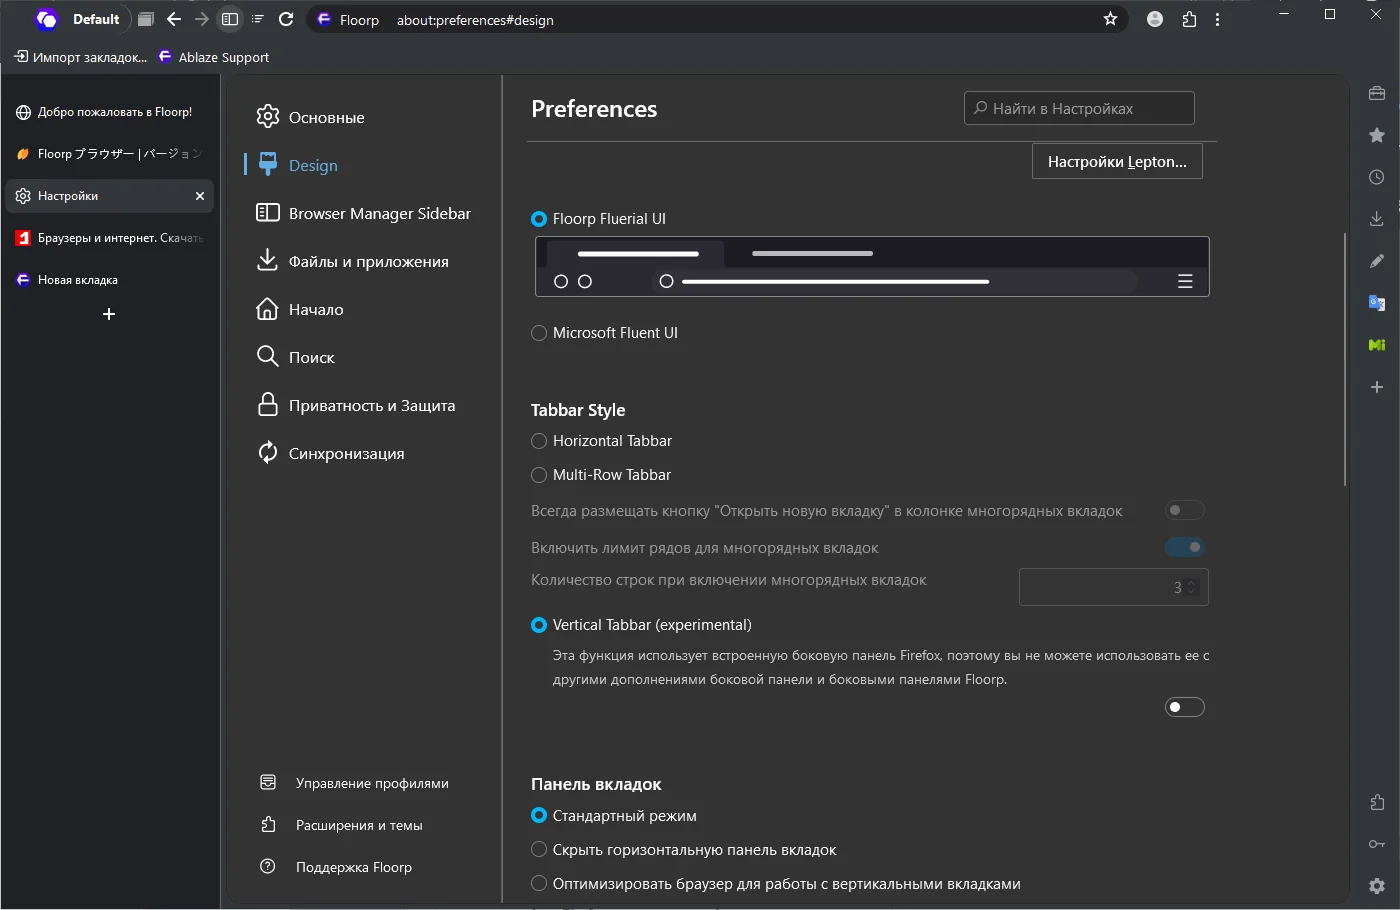This screenshot has width=1400, height=910.
Task: Click the list all tabs toolbar button
Action: tap(258, 19)
